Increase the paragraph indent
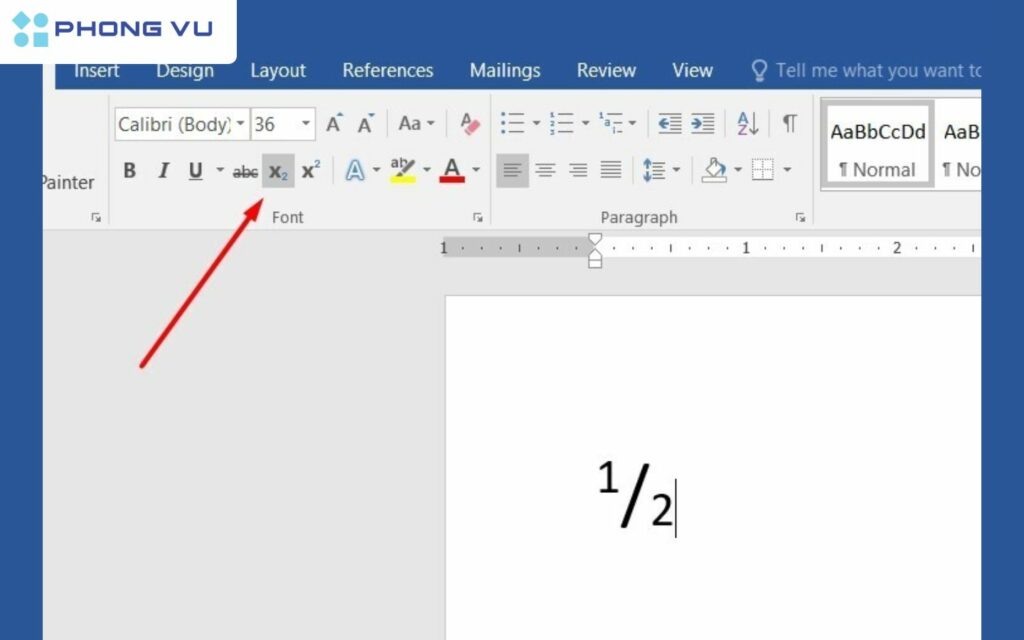1024x640 pixels. [701, 123]
